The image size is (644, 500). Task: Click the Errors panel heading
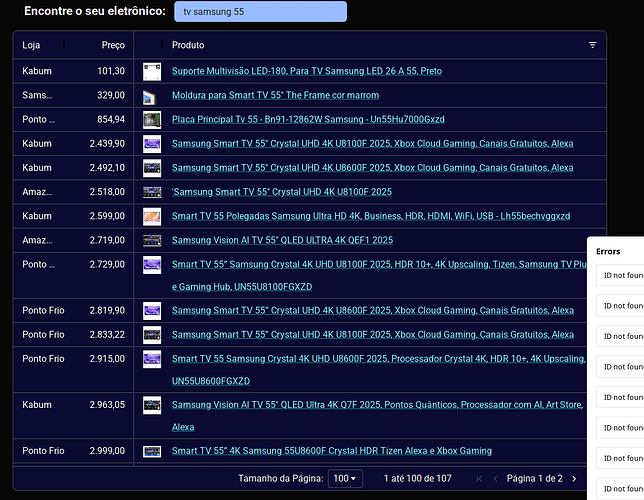tap(608, 251)
